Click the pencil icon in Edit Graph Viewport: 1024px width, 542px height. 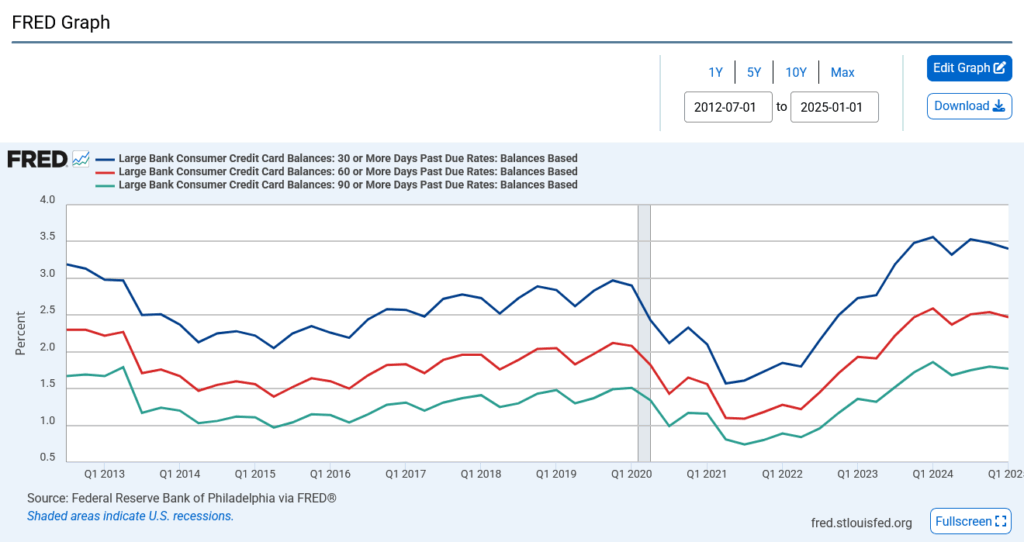(999, 68)
